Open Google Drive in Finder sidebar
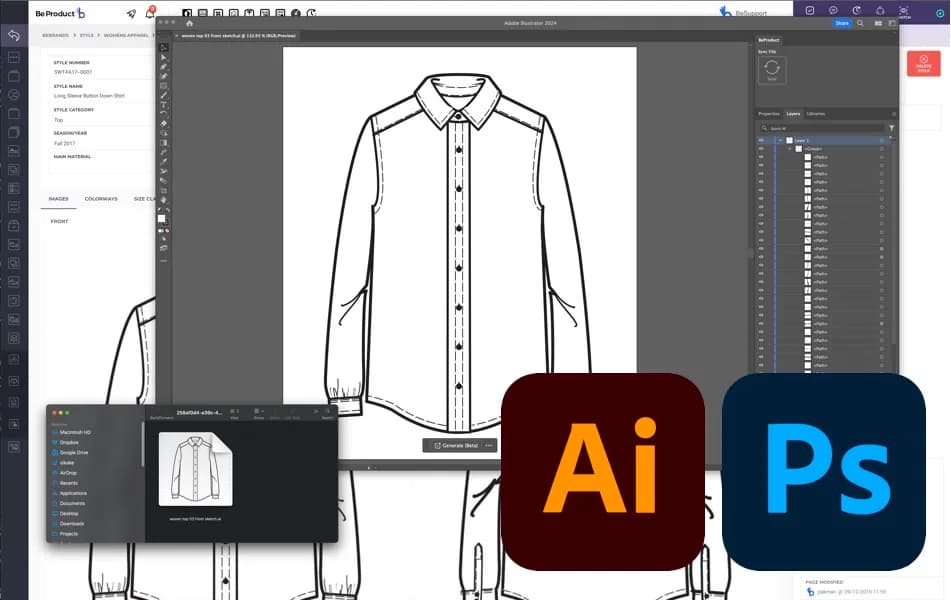951x600 pixels. click(x=73, y=453)
